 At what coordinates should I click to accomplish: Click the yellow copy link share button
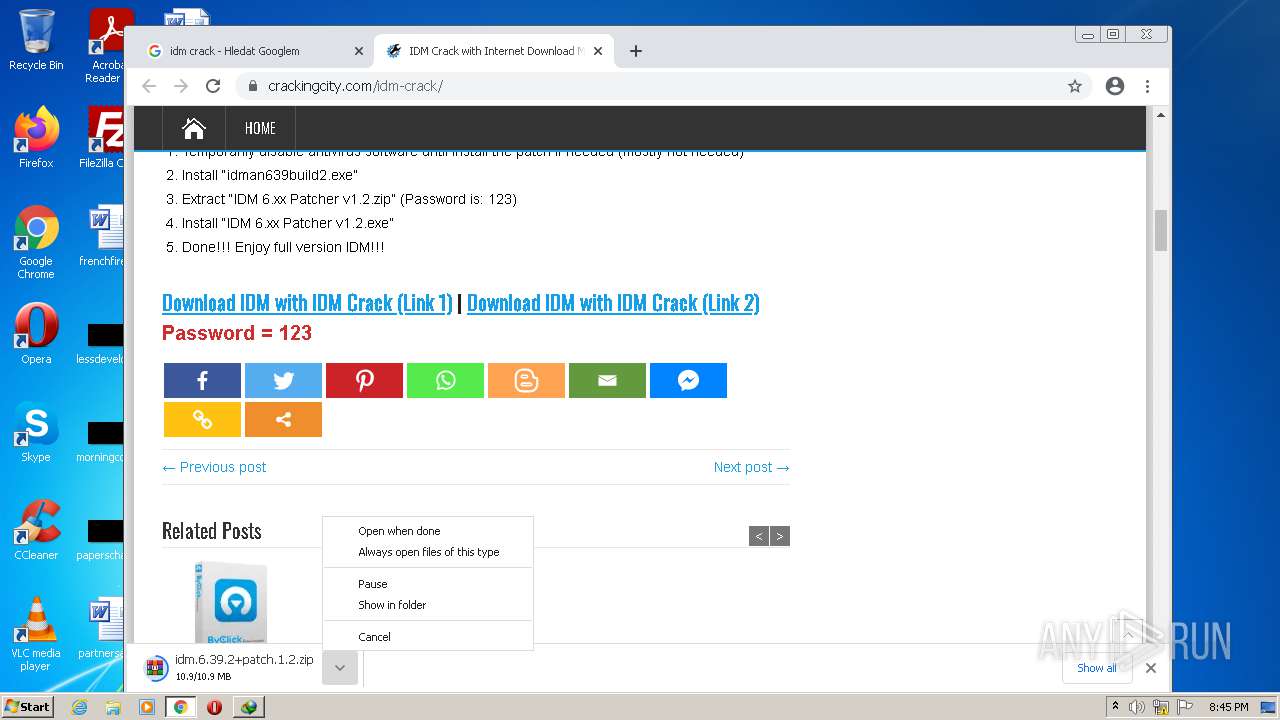click(x=202, y=419)
